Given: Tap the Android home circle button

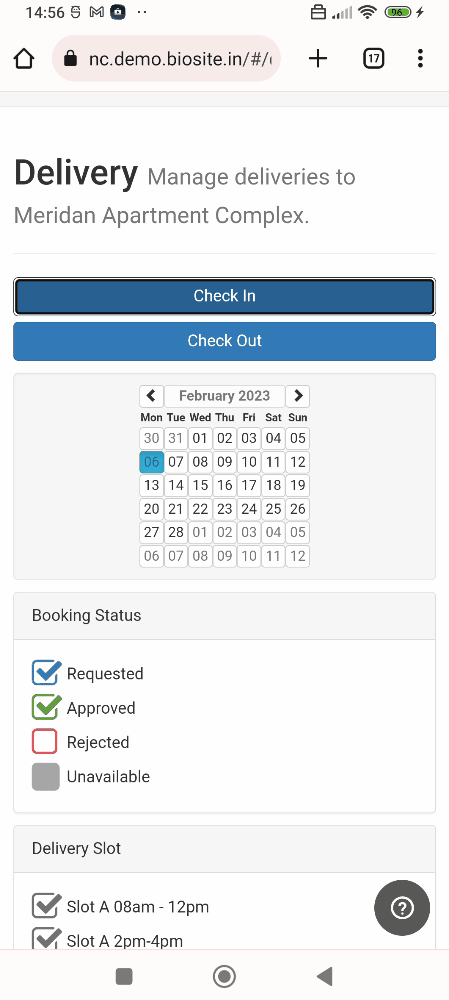Looking at the screenshot, I should click(224, 976).
